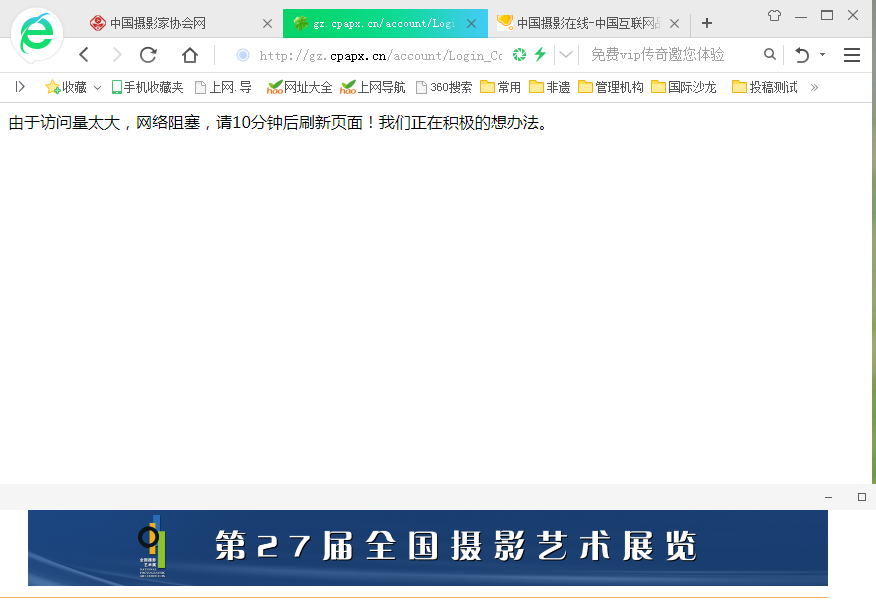Expand the 收藏 dropdown chevron
The width and height of the screenshot is (876, 602).
pyautogui.click(x=97, y=88)
